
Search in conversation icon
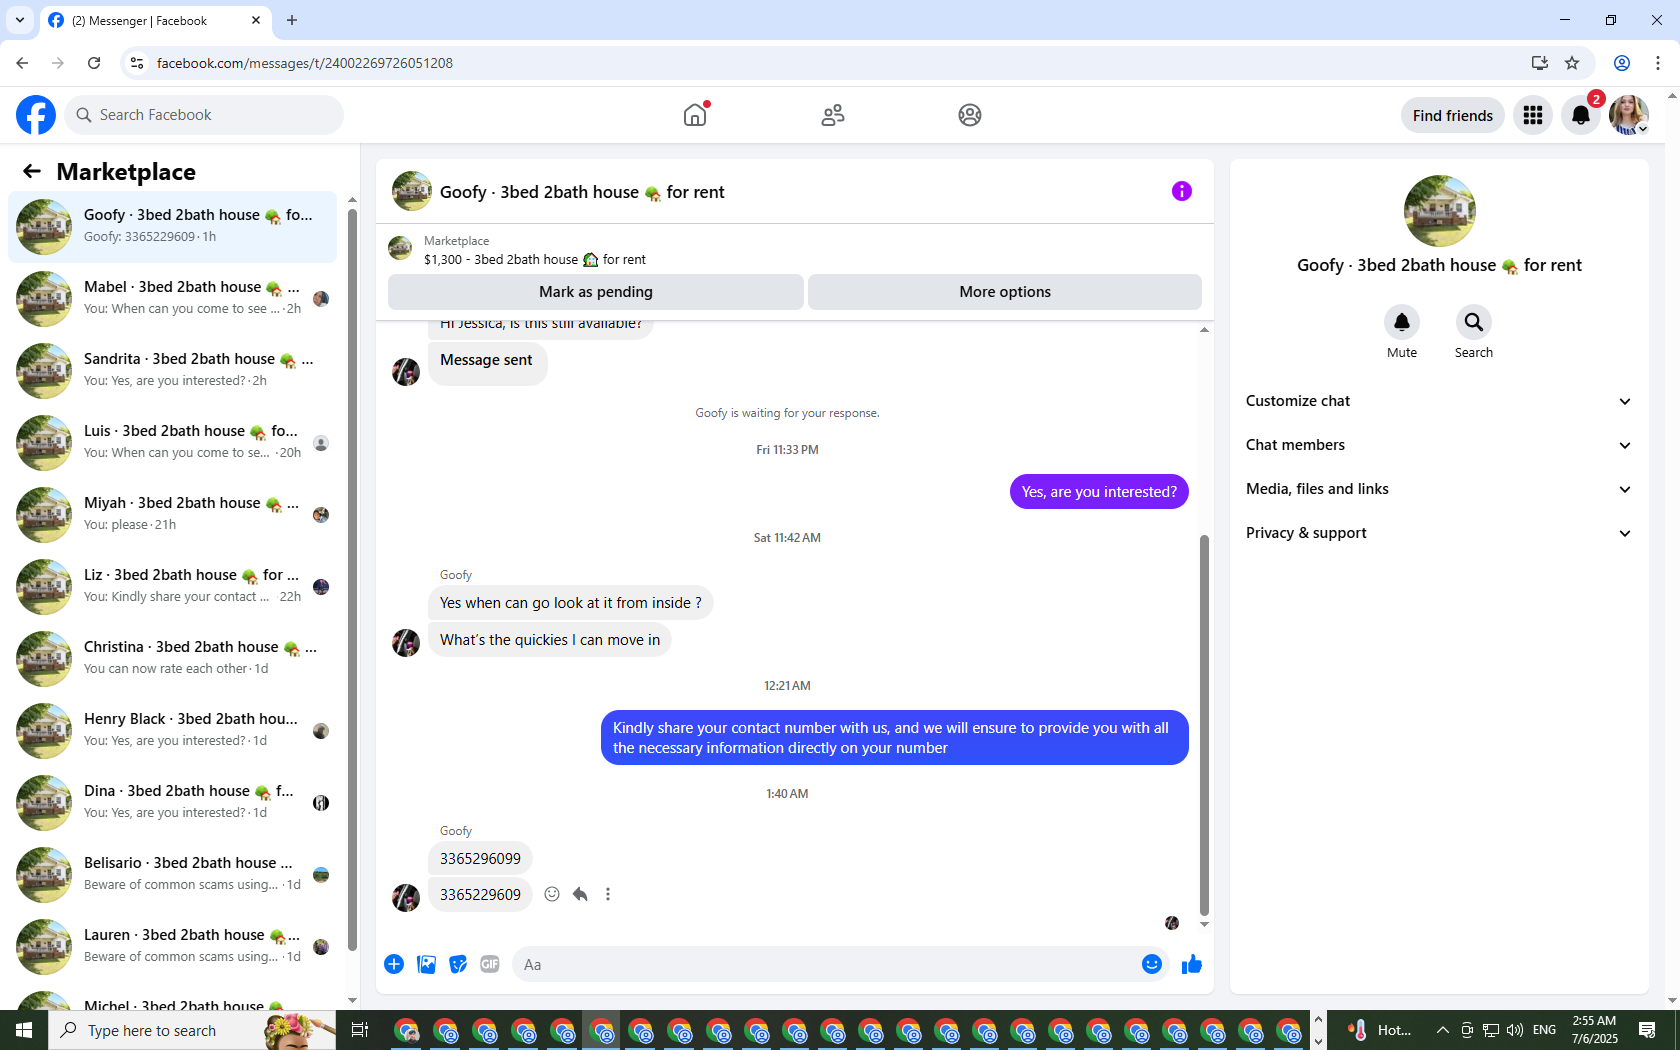click(1474, 322)
